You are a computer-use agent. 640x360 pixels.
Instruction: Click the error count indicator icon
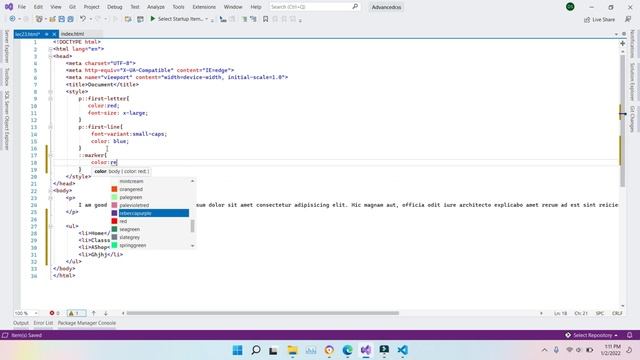pyautogui.click(x=52, y=313)
